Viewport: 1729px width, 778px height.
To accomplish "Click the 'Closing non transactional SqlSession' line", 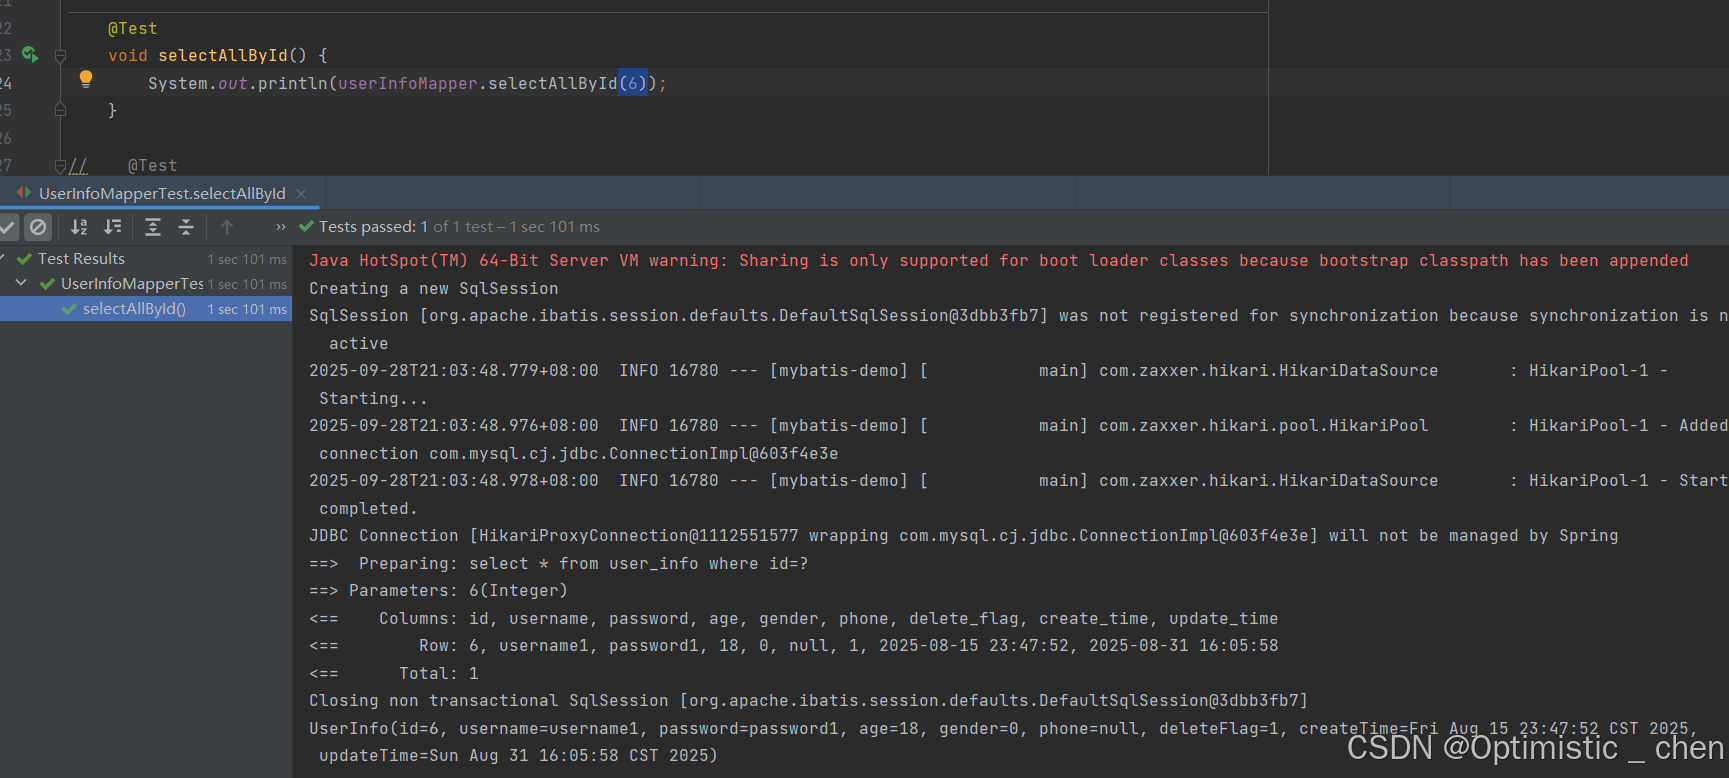I will pos(809,701).
